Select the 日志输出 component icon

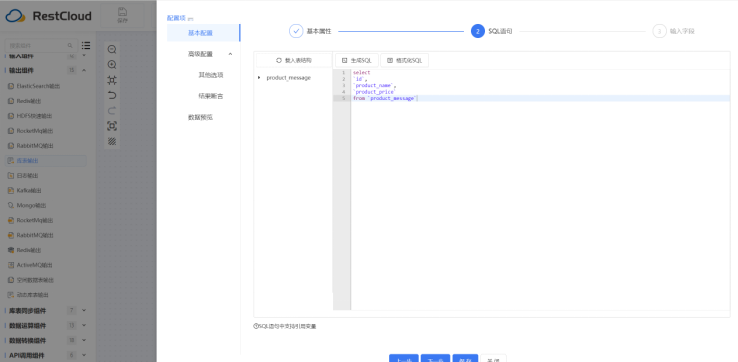(11, 176)
